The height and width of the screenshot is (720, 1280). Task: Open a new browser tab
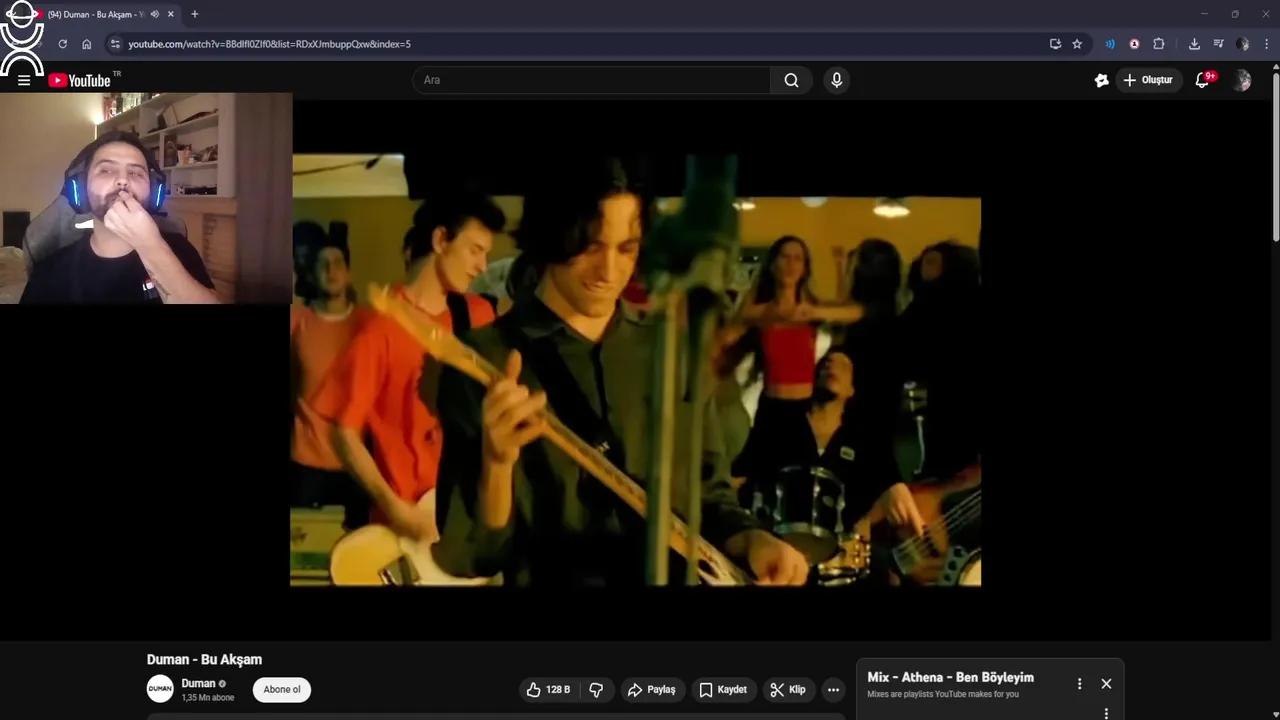point(194,14)
